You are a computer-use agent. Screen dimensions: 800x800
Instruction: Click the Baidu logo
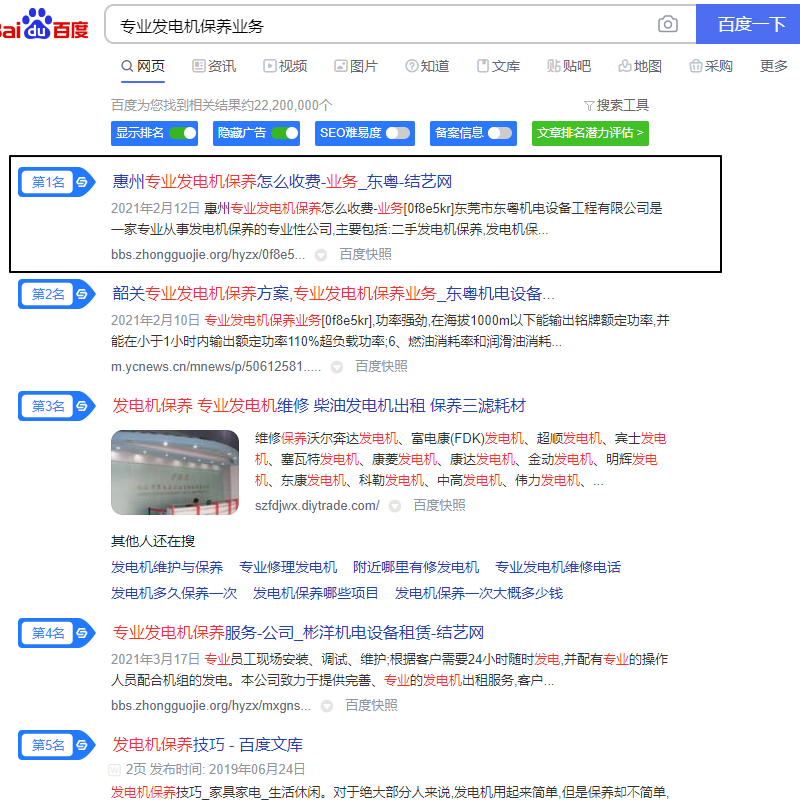[44, 24]
